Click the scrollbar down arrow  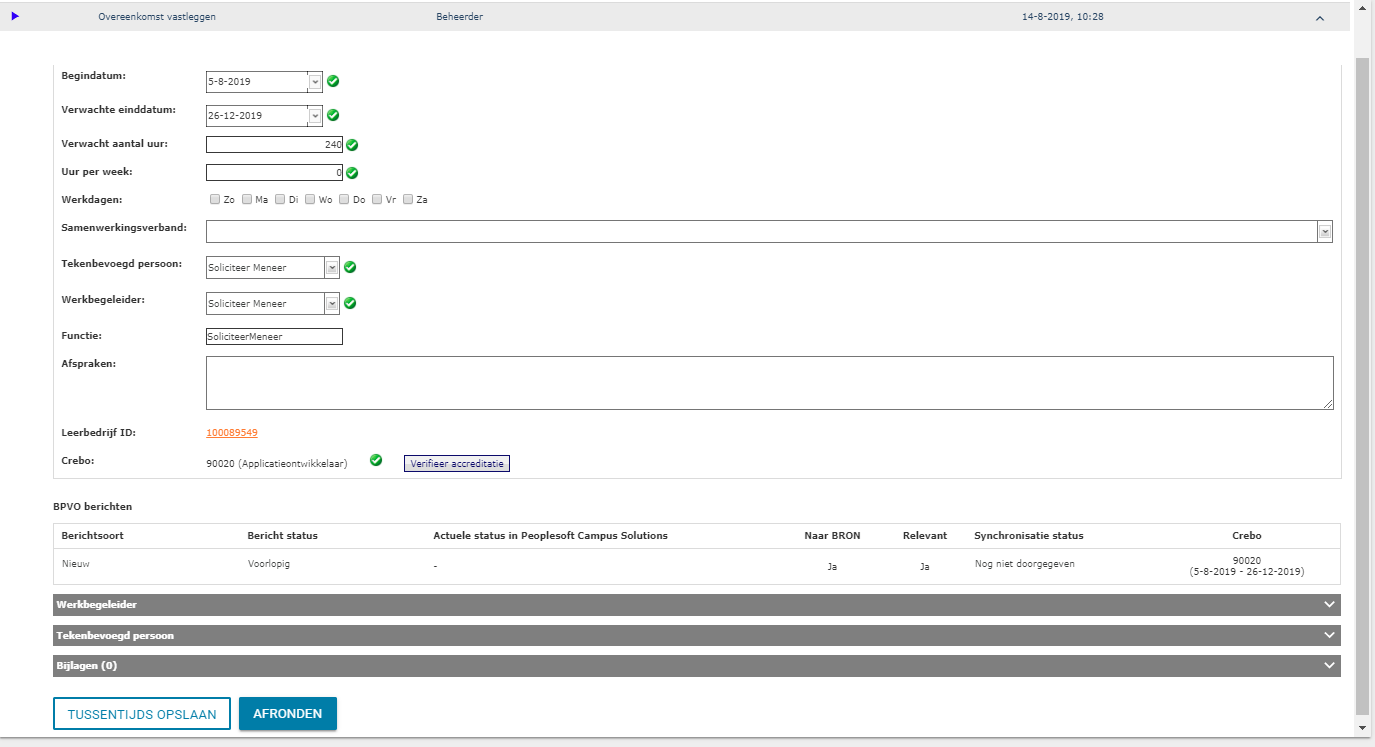(1363, 729)
